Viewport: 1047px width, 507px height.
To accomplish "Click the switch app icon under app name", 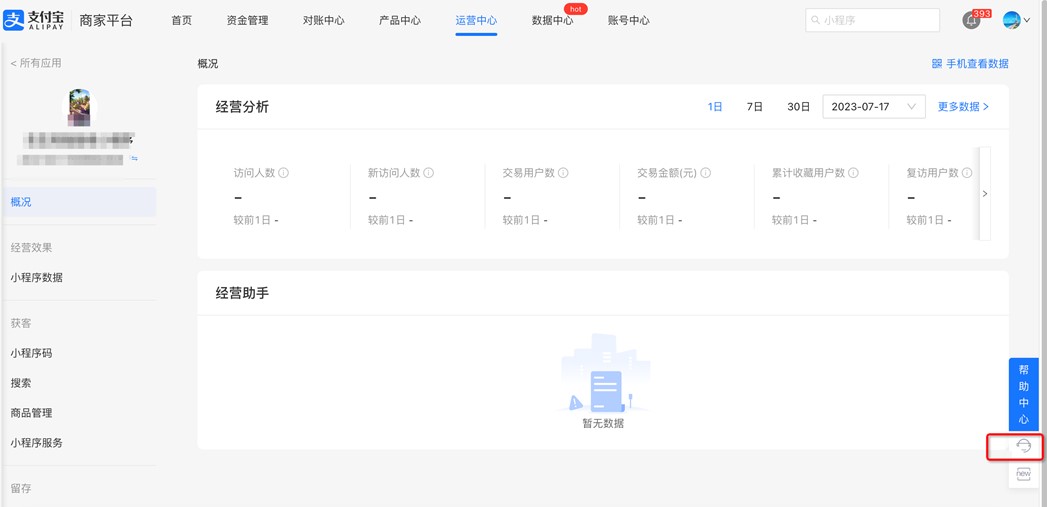I will pos(134,159).
